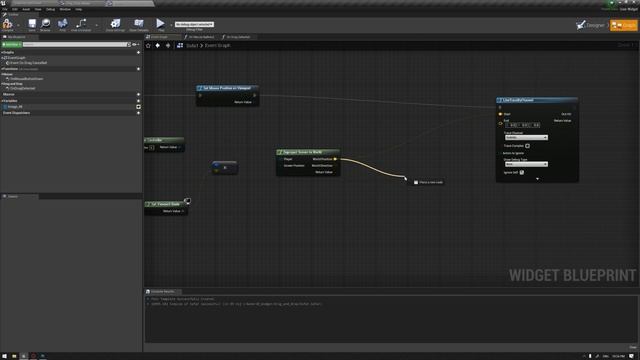This screenshot has width=640, height=360.
Task: Open the Debug menu
Action: [x=50, y=9]
